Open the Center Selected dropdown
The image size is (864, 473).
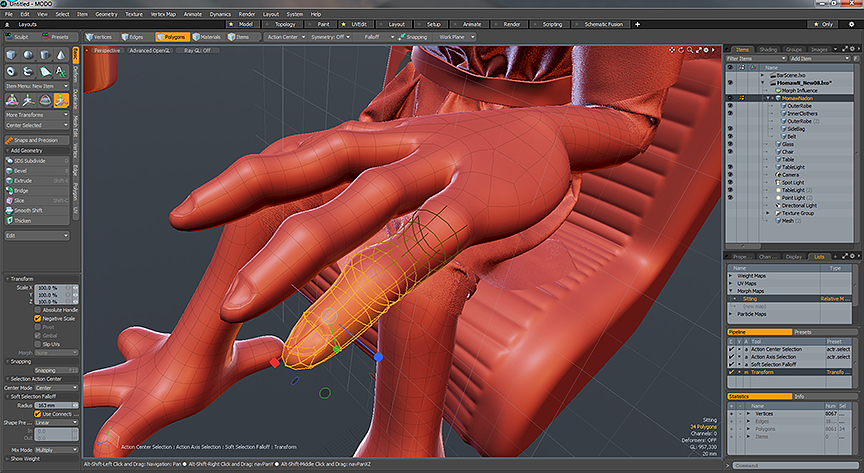[x=37, y=125]
